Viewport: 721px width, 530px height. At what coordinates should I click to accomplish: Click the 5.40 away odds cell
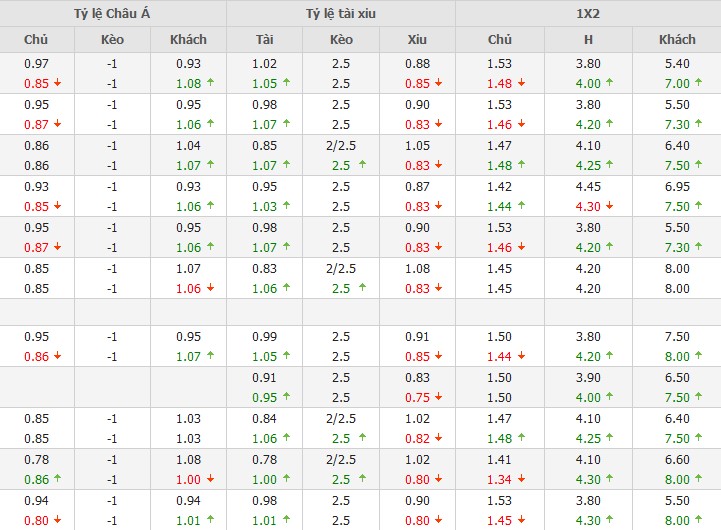click(677, 64)
